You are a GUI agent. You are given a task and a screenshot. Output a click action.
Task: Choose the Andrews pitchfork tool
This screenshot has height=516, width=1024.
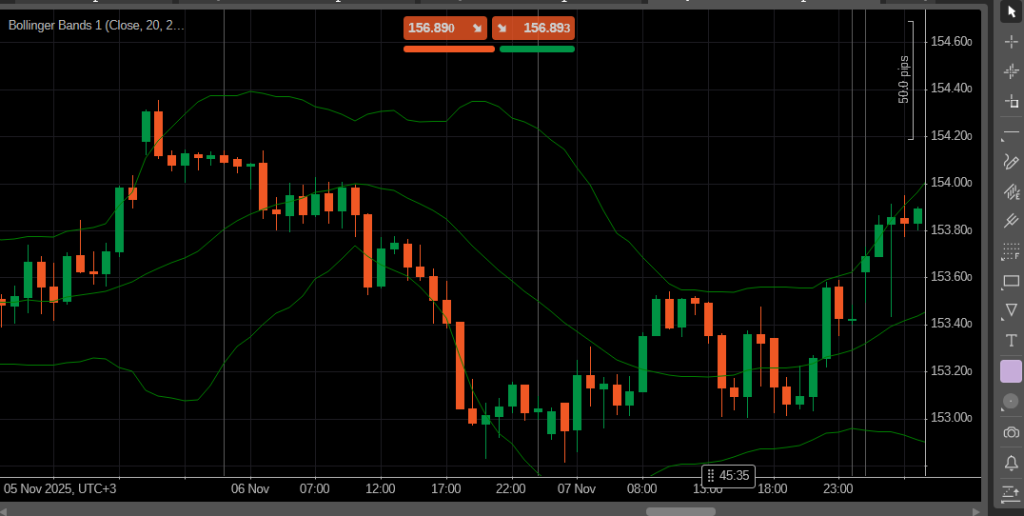click(x=1011, y=222)
